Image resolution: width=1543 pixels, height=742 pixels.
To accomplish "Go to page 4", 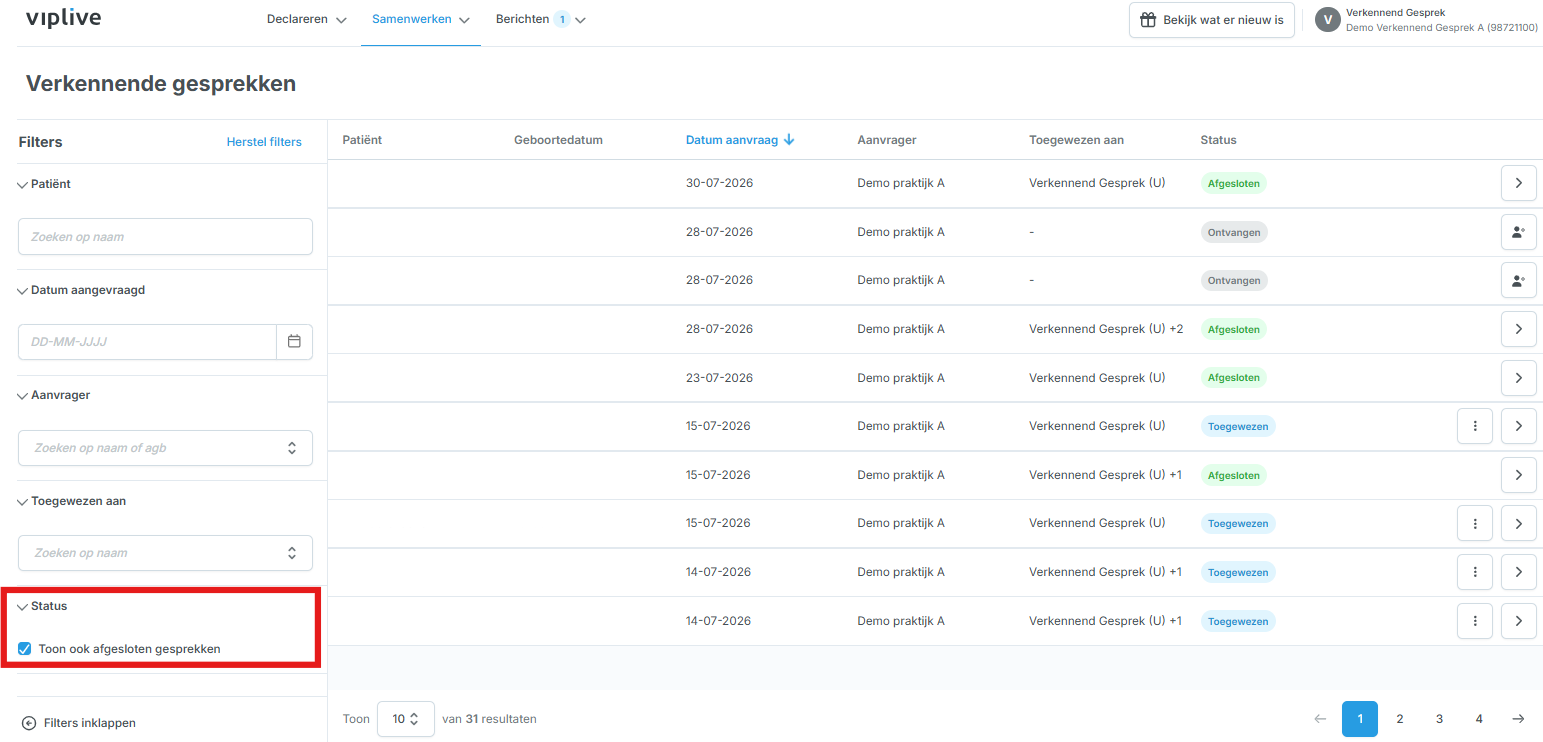I will point(1479,719).
